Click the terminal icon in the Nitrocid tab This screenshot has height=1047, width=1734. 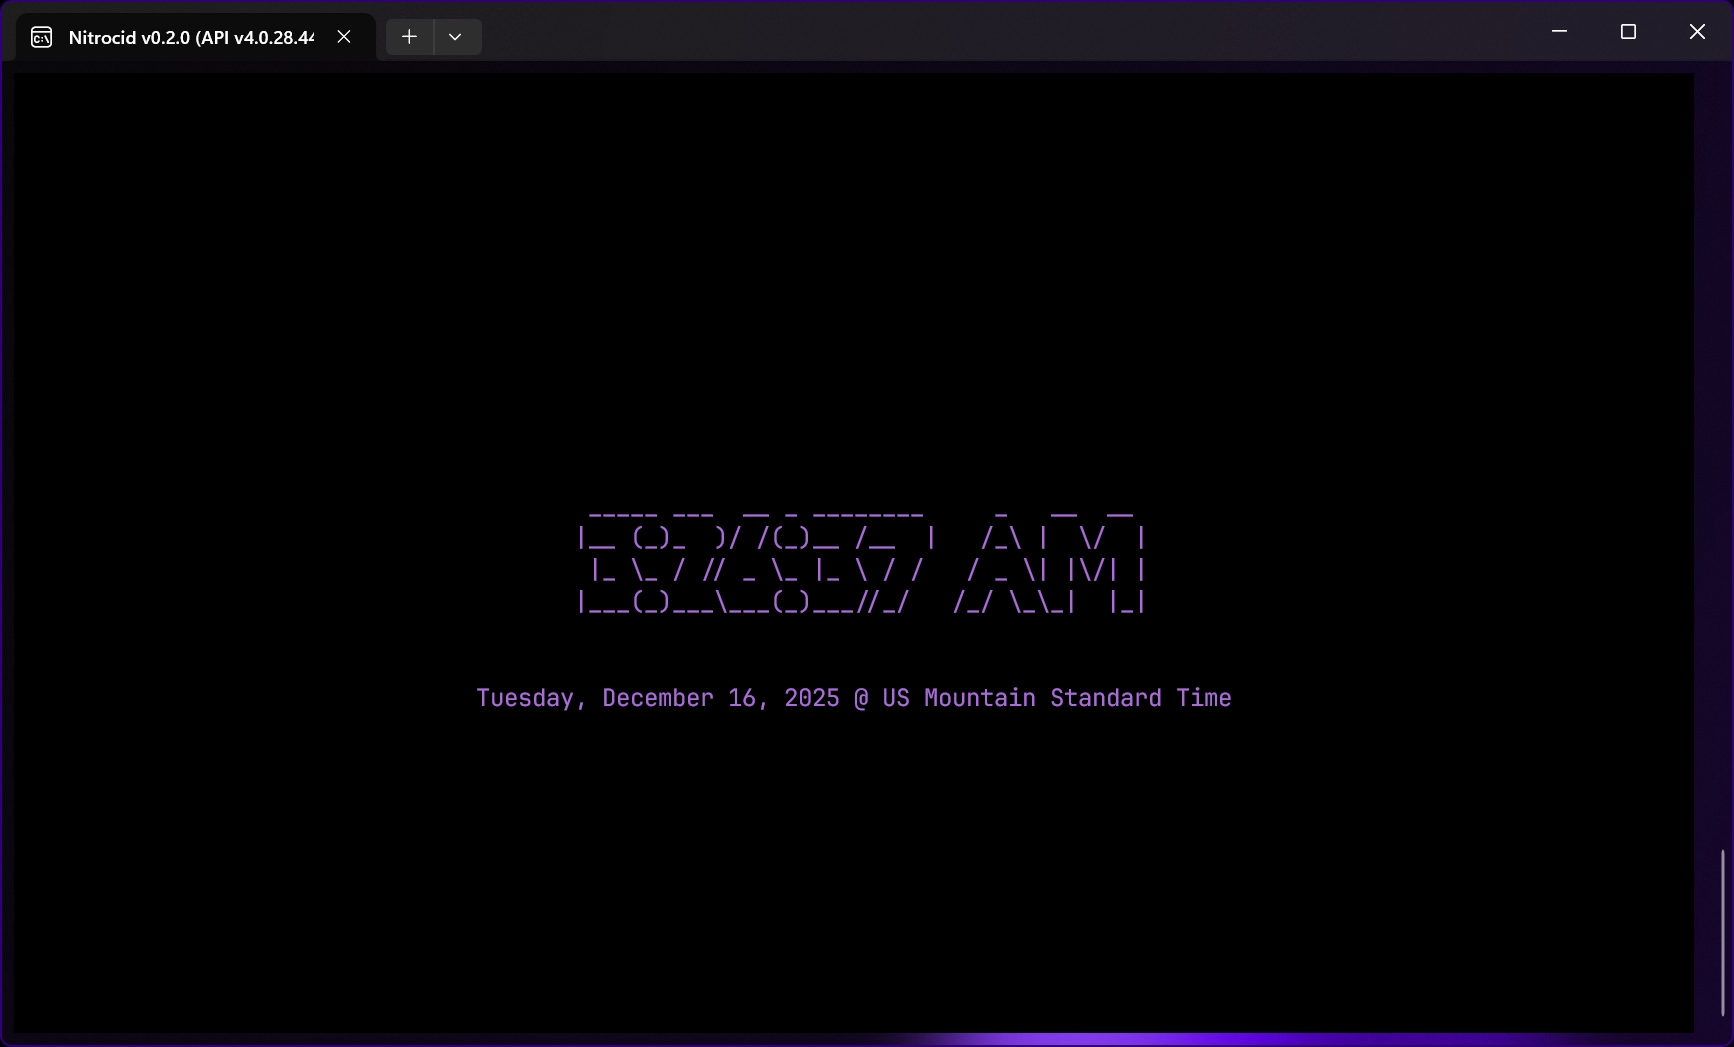(x=41, y=37)
